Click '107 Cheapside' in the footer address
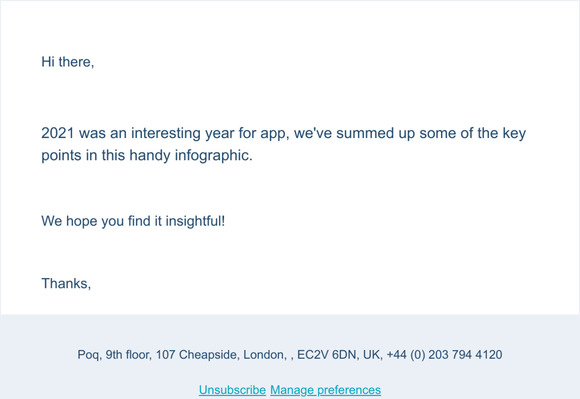The image size is (580, 399). 197,355
